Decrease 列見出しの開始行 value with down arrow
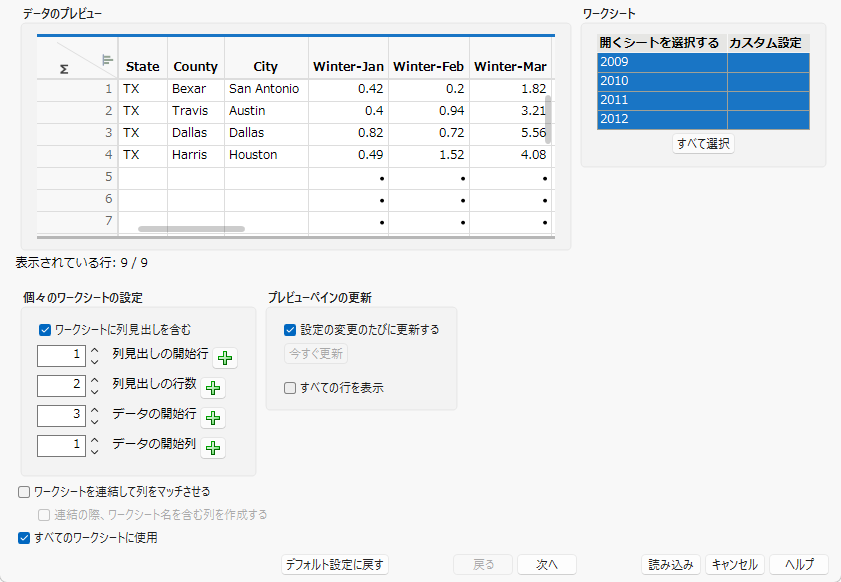The image size is (841, 582). [95, 362]
